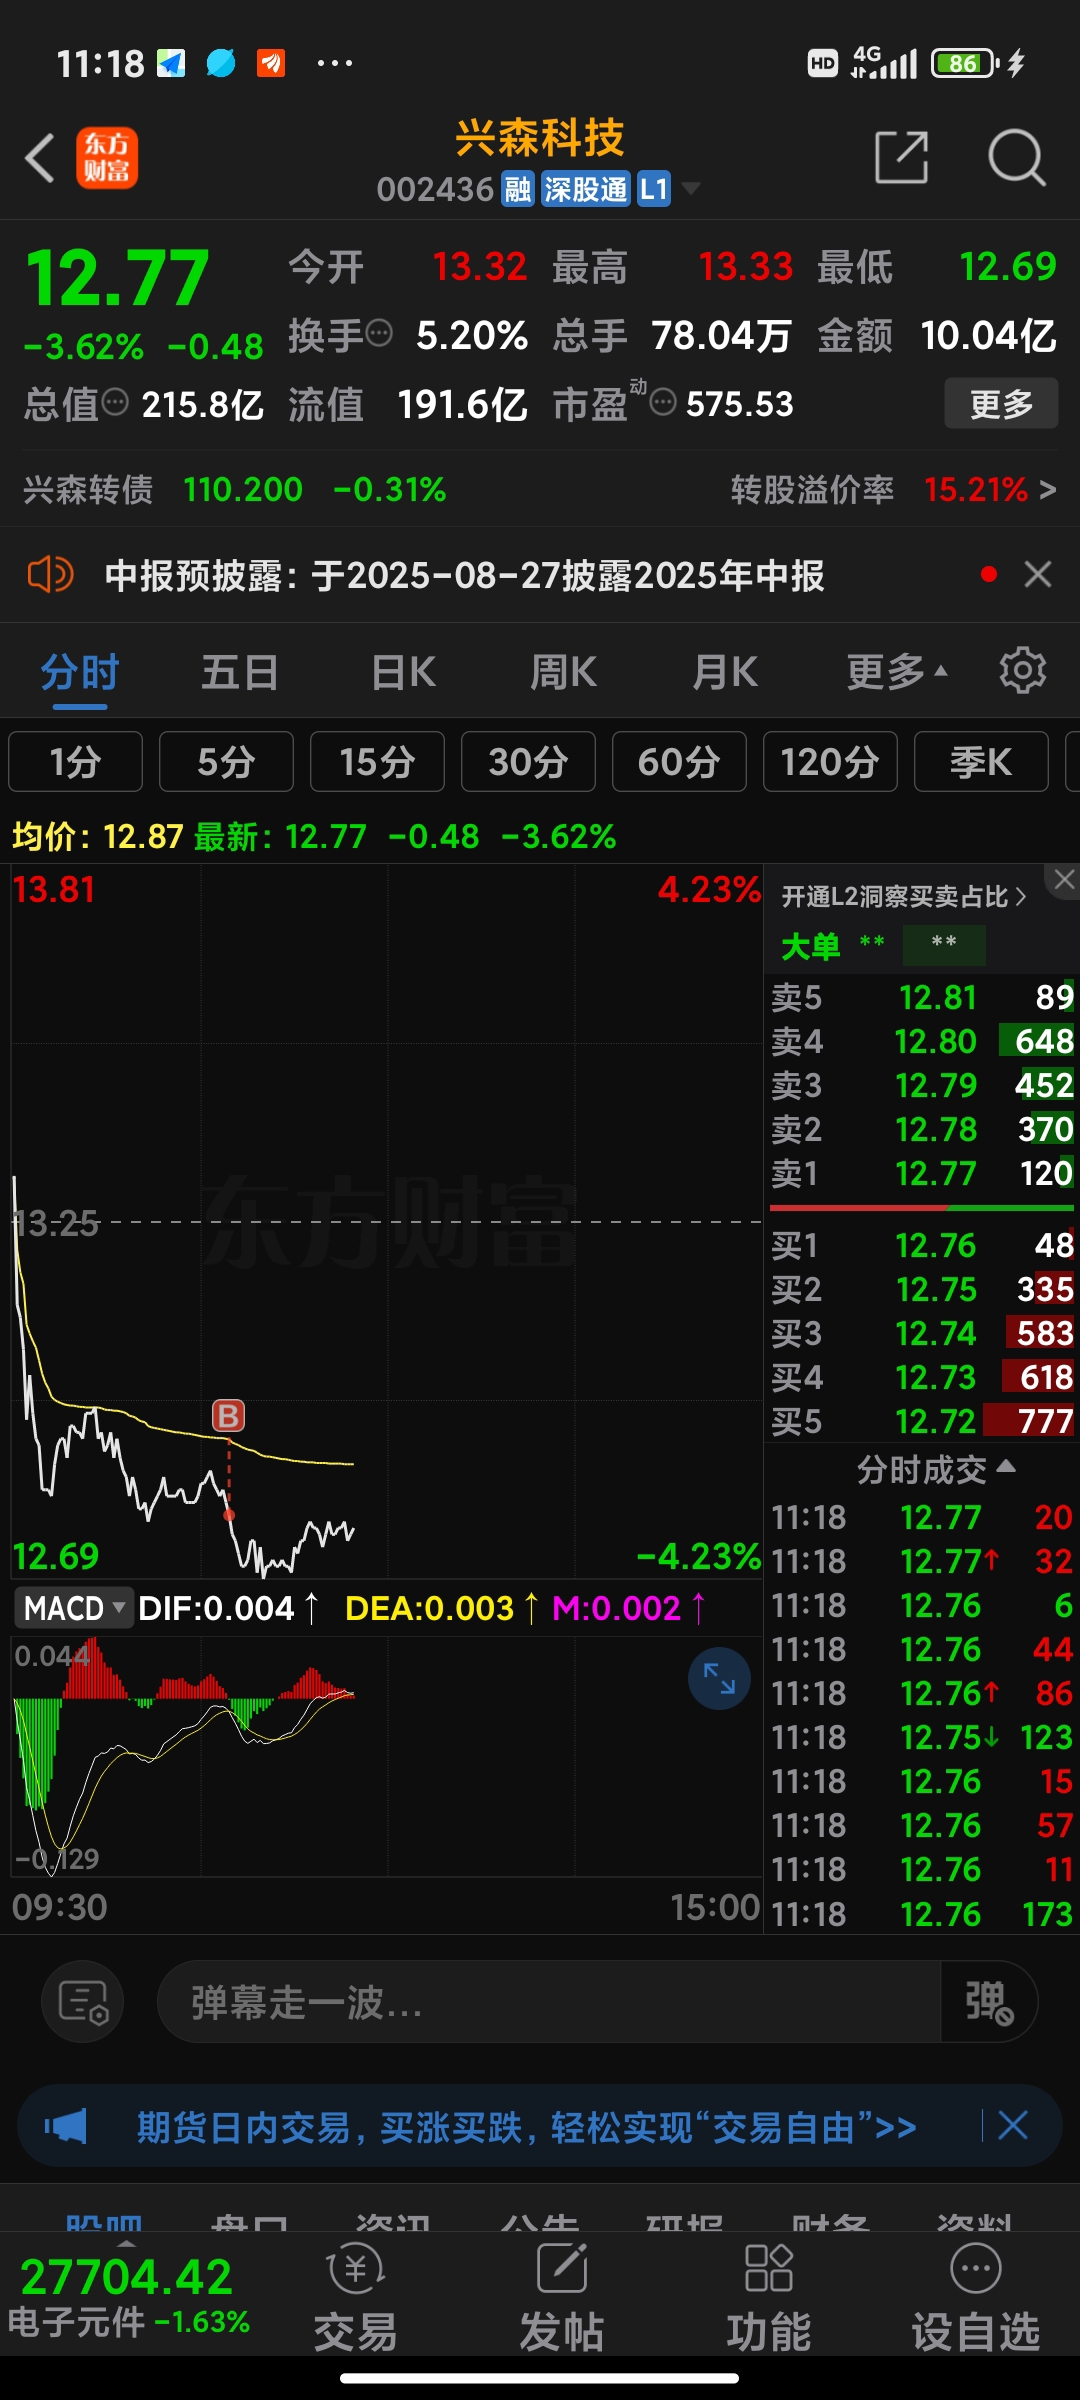Tap 买3 row at 12.74

[922, 1333]
